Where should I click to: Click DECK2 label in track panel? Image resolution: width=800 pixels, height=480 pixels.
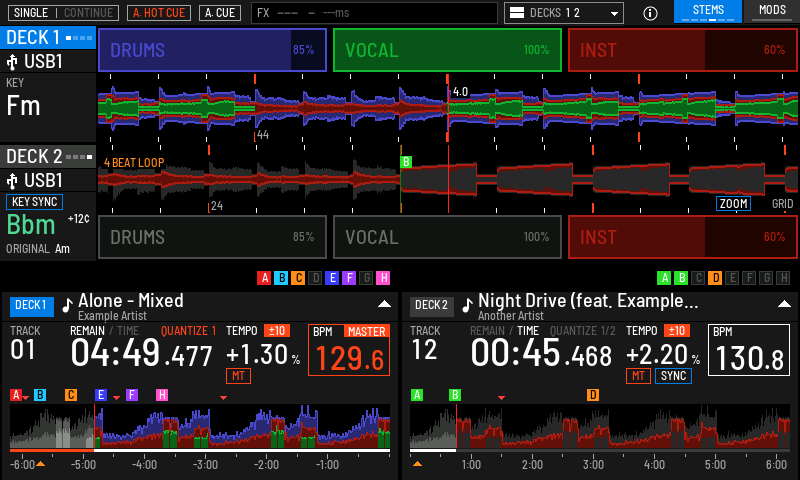point(431,305)
